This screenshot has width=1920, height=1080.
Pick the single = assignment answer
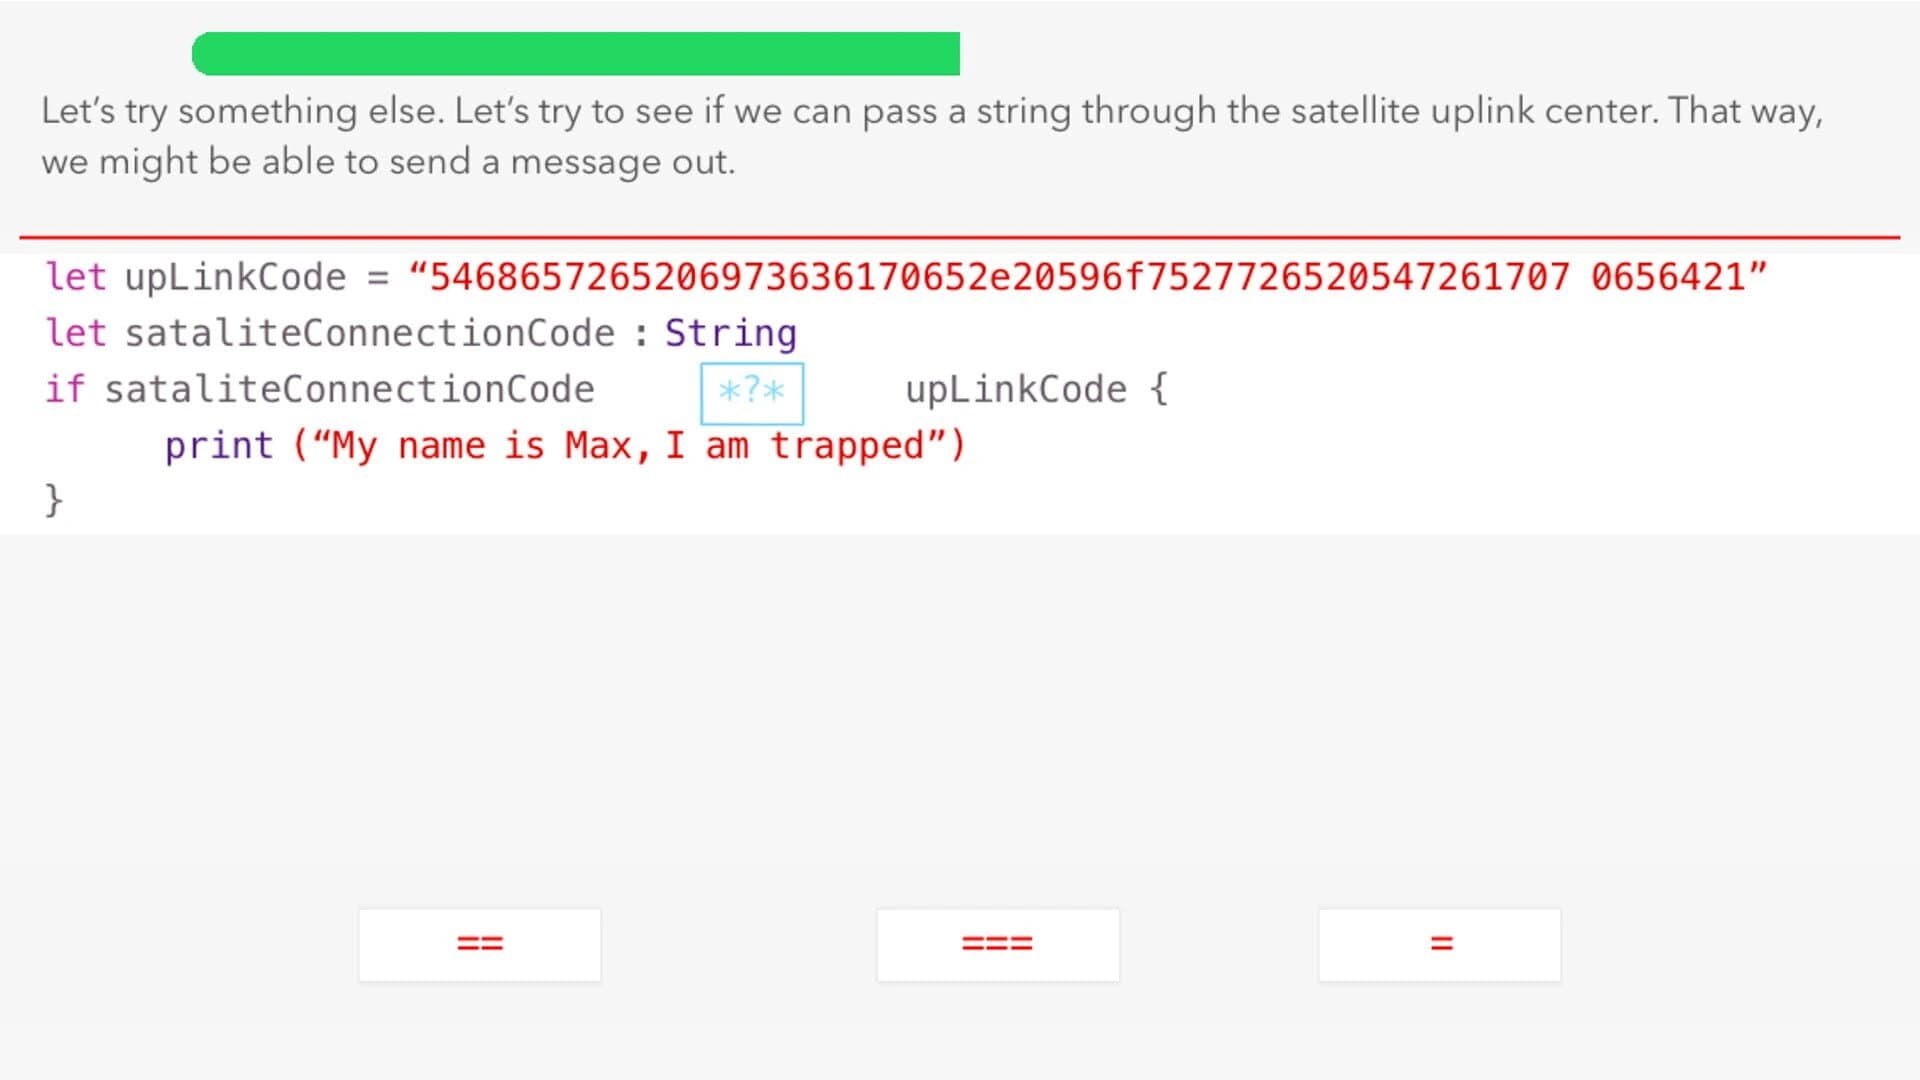point(1439,943)
